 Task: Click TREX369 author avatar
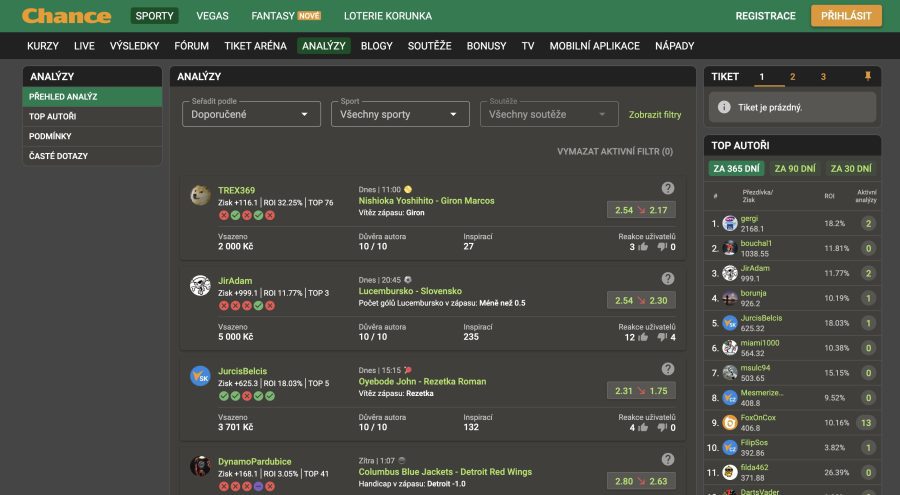pos(200,196)
